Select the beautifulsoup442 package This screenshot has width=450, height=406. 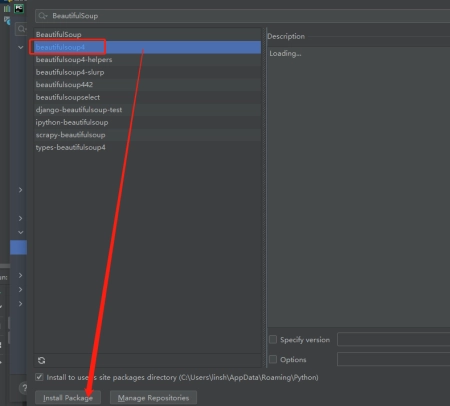click(x=148, y=85)
